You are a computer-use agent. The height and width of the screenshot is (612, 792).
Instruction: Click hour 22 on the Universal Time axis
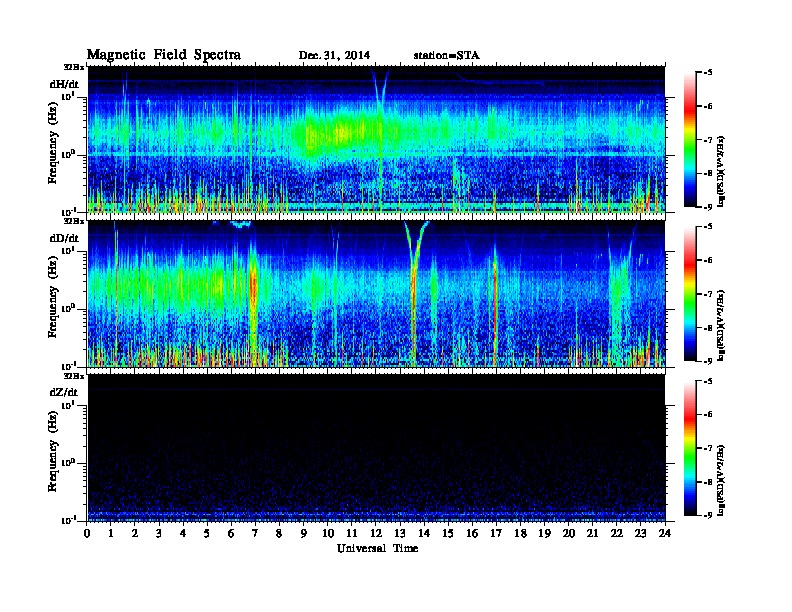617,533
